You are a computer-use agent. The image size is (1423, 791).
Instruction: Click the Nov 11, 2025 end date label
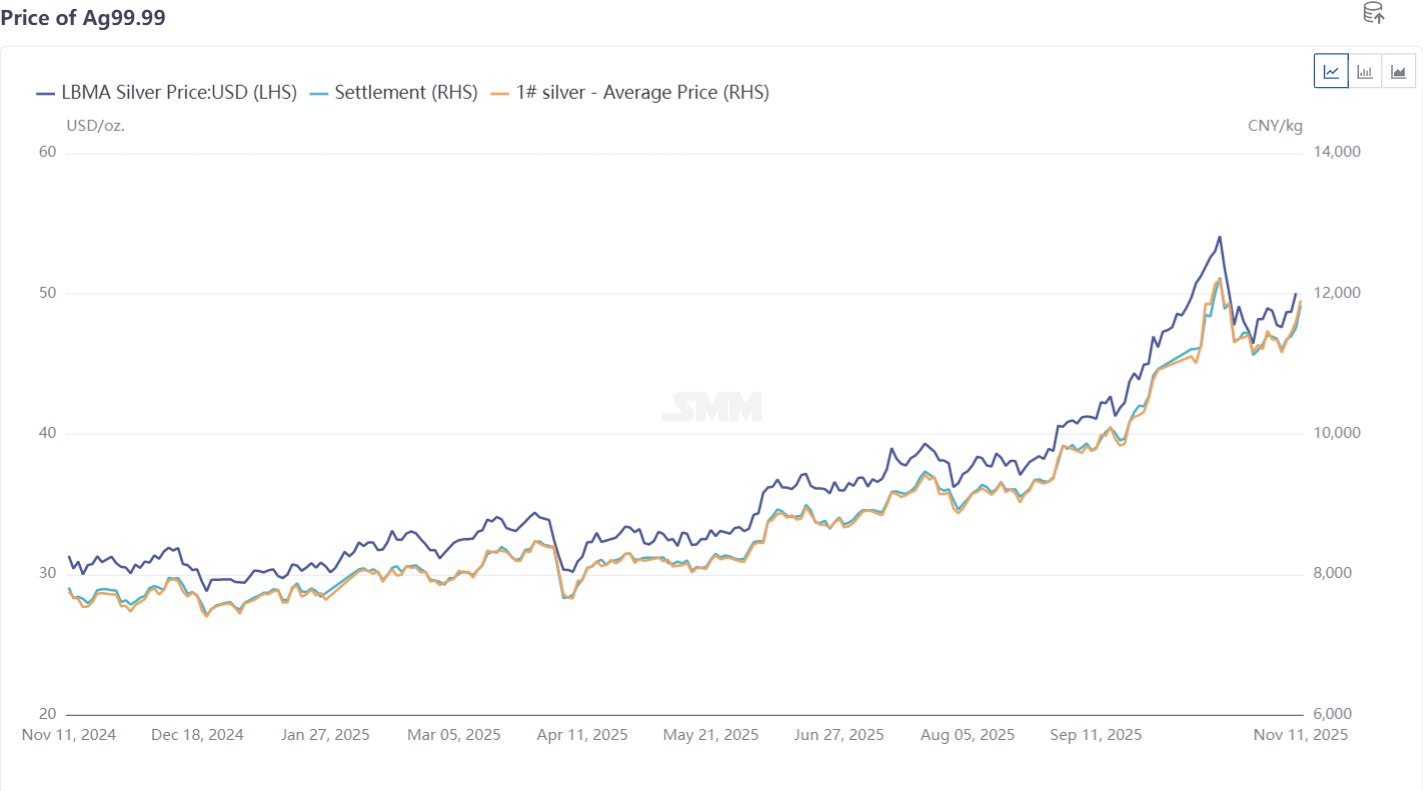(x=1302, y=735)
